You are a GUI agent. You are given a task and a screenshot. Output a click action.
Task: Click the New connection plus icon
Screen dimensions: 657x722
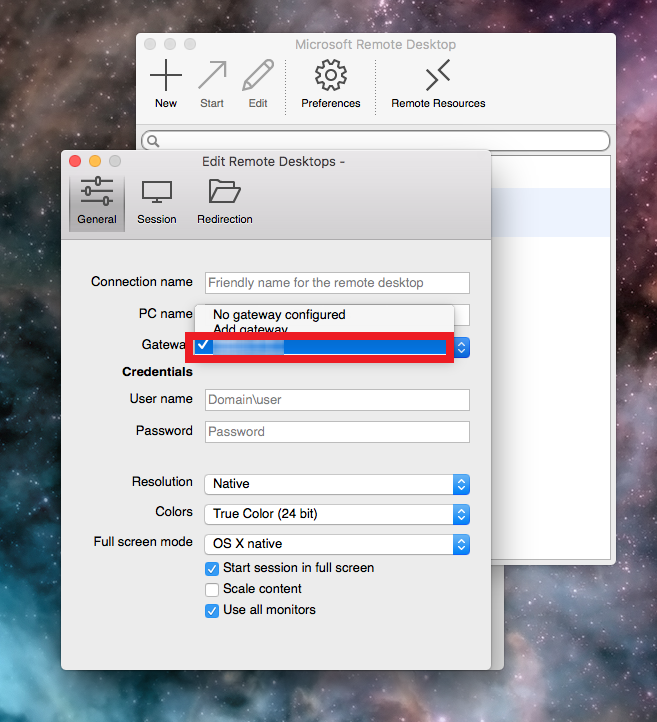tap(166, 75)
